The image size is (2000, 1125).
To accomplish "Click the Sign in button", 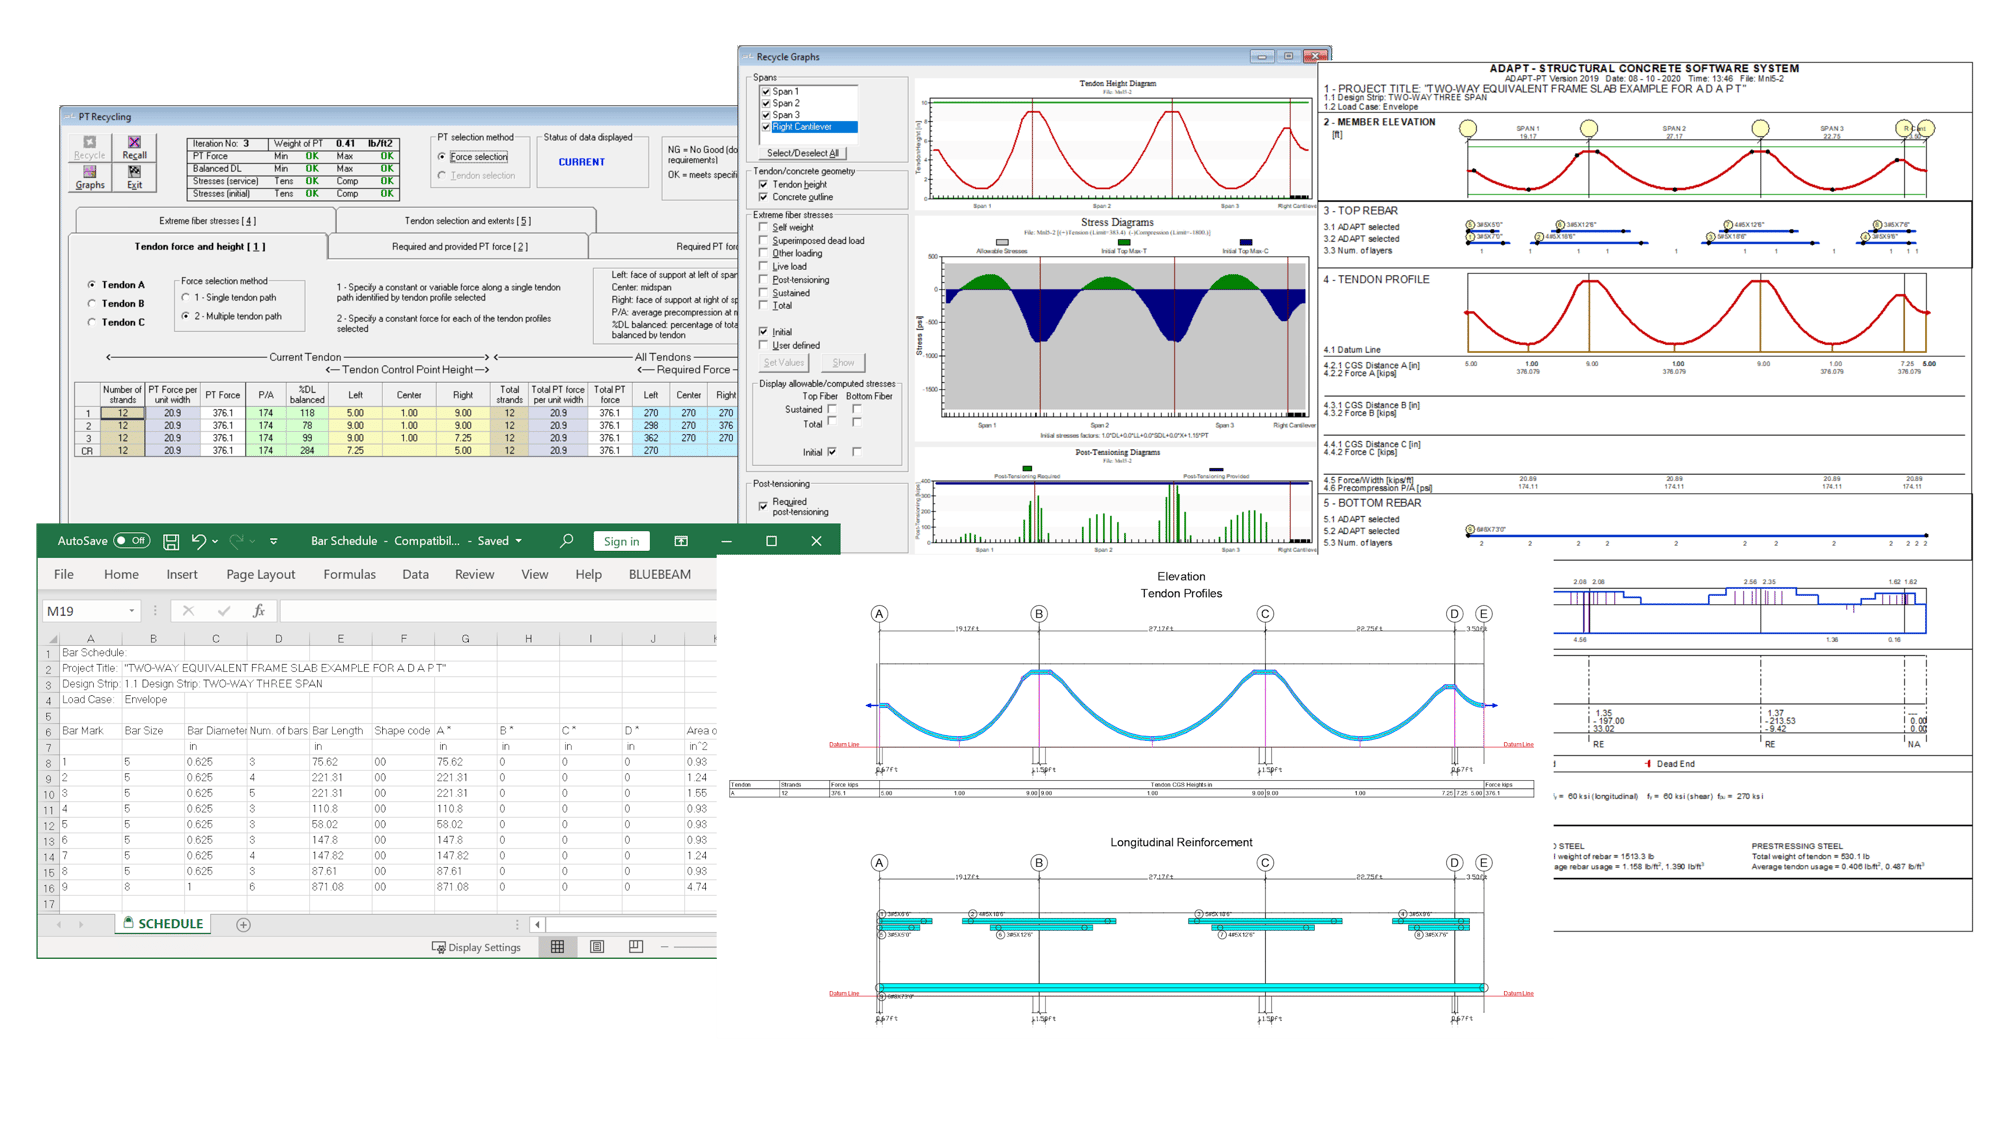I will click(x=621, y=541).
